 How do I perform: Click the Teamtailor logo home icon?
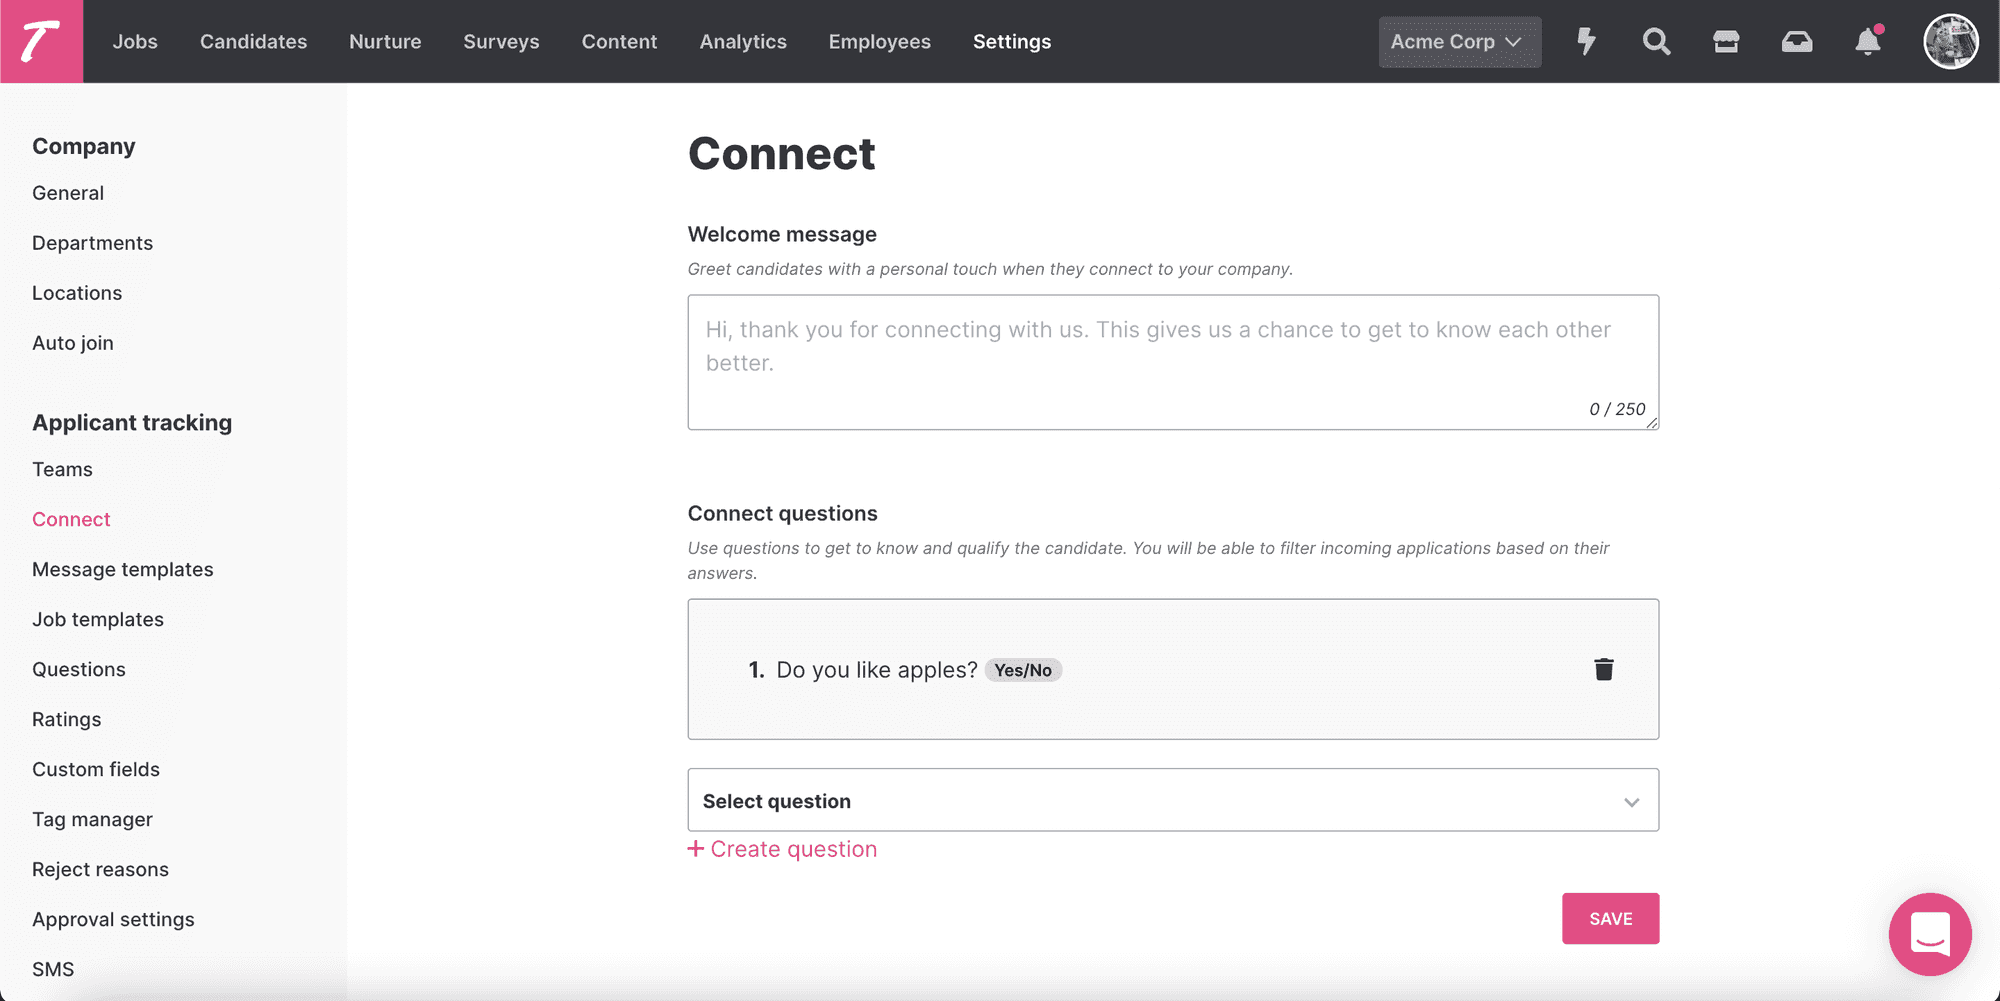(41, 41)
